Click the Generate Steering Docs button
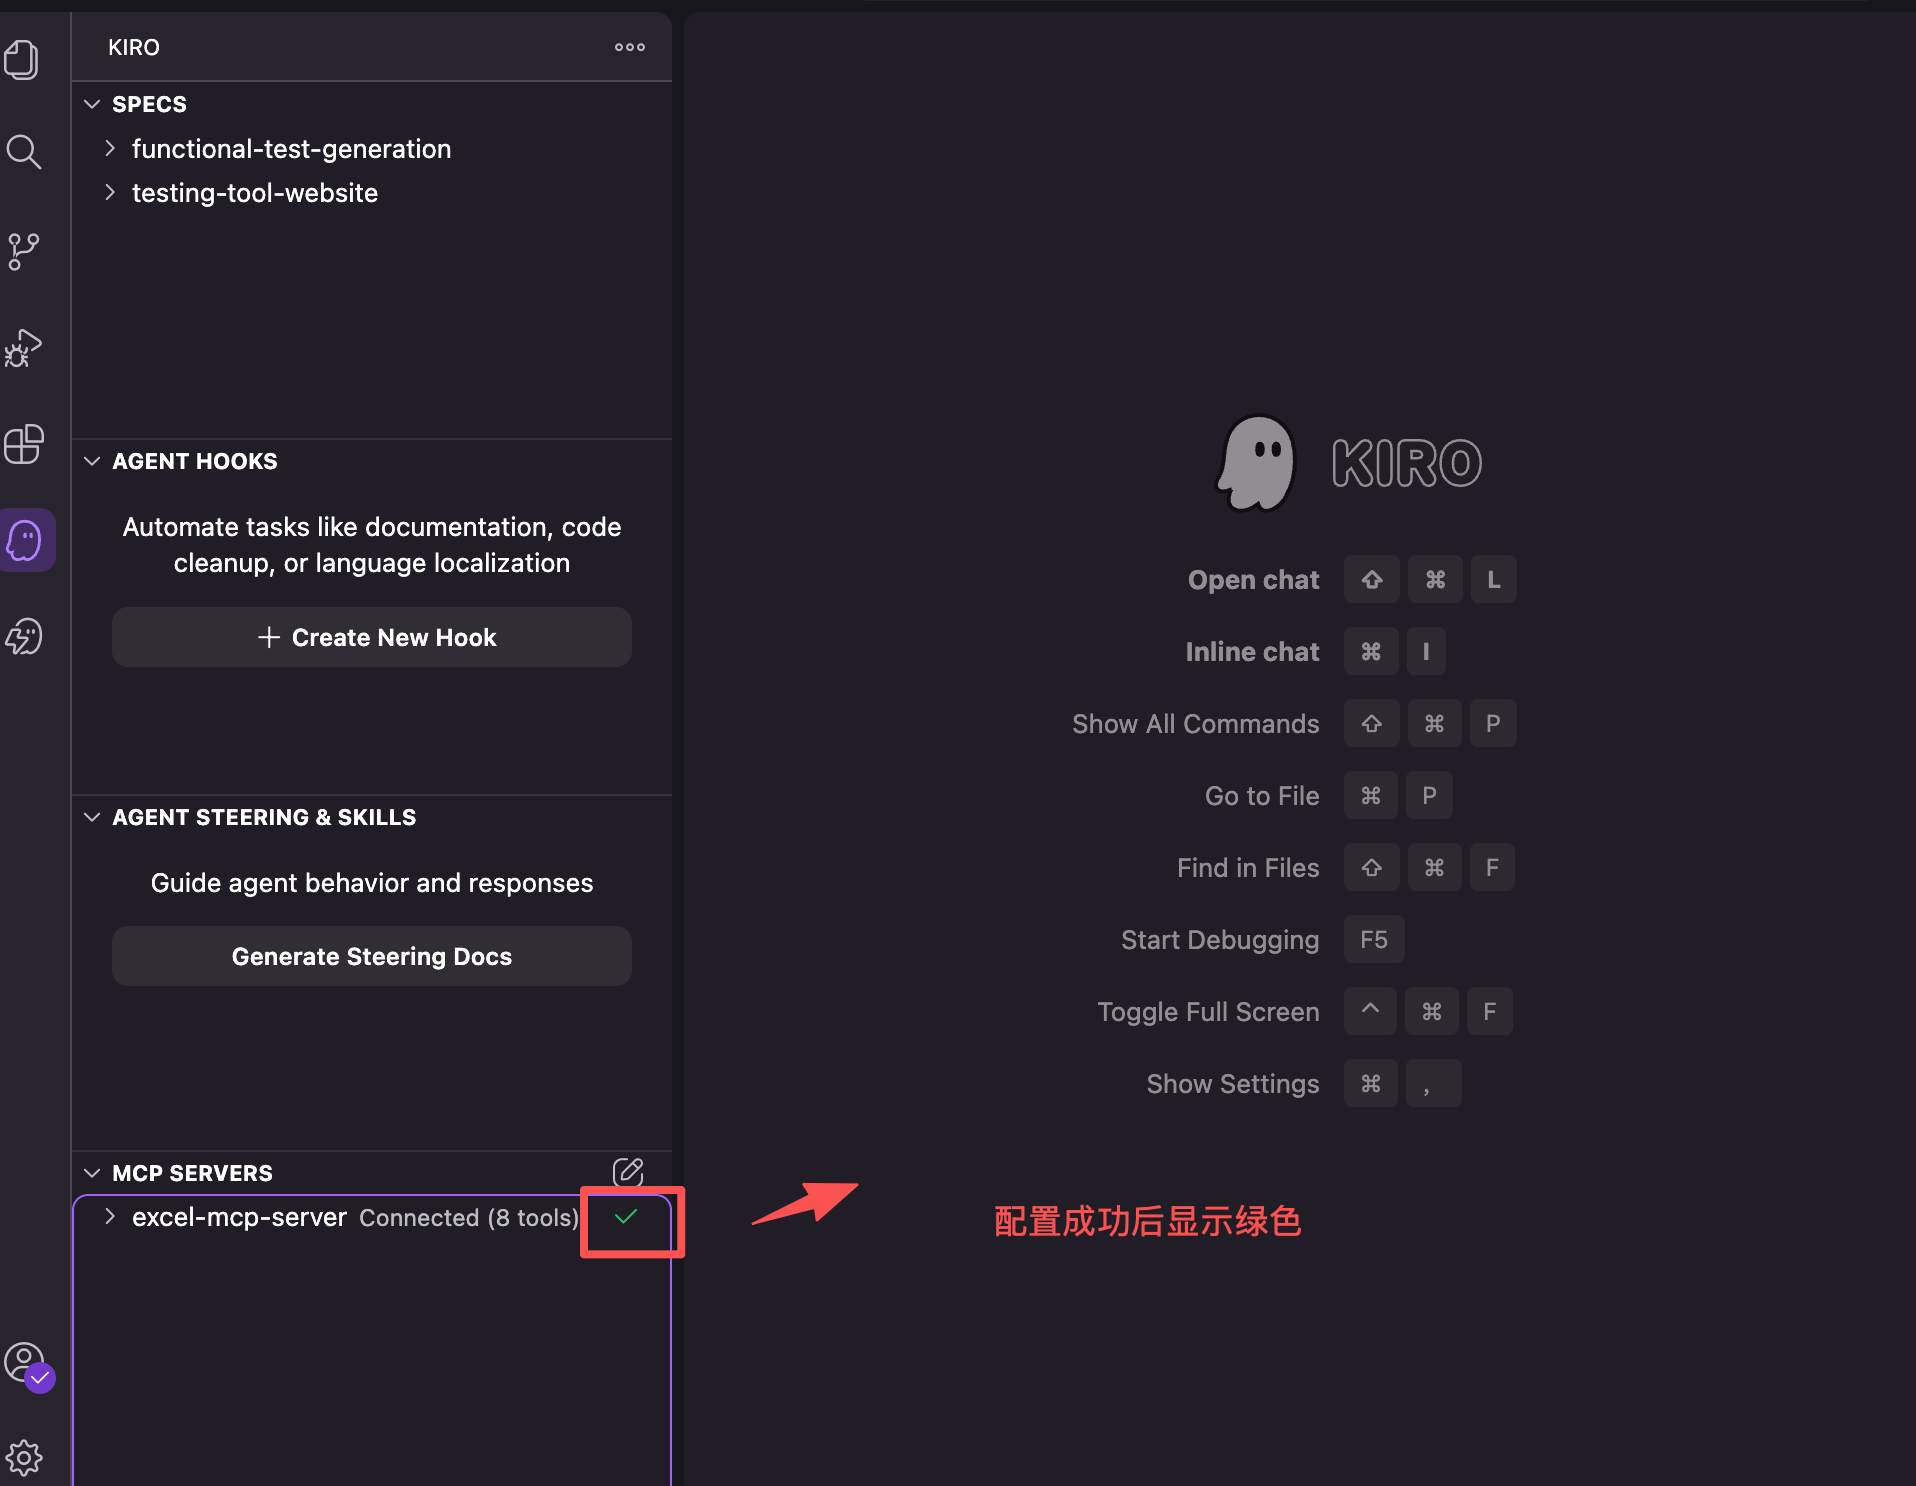1916x1486 pixels. (372, 956)
